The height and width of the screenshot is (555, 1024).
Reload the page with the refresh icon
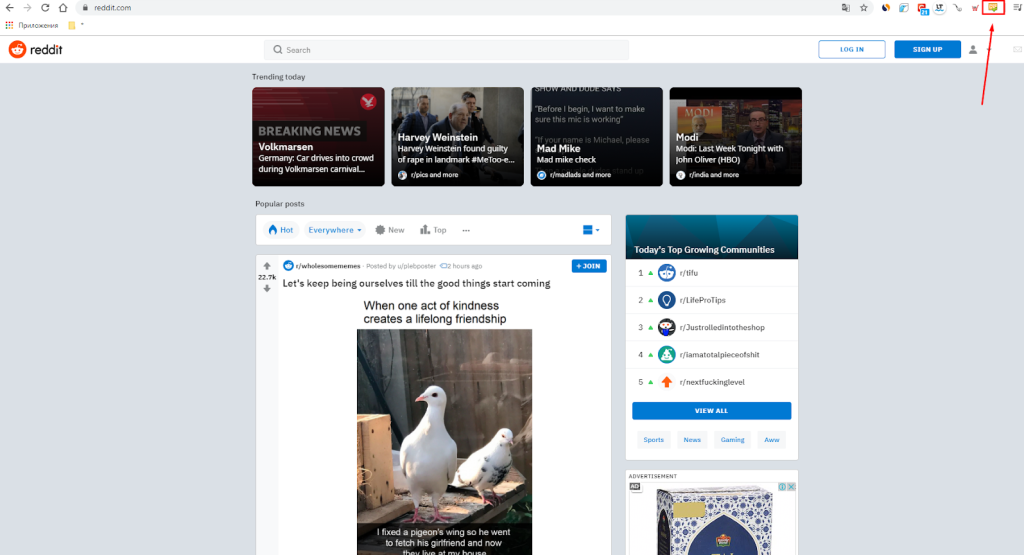point(45,8)
